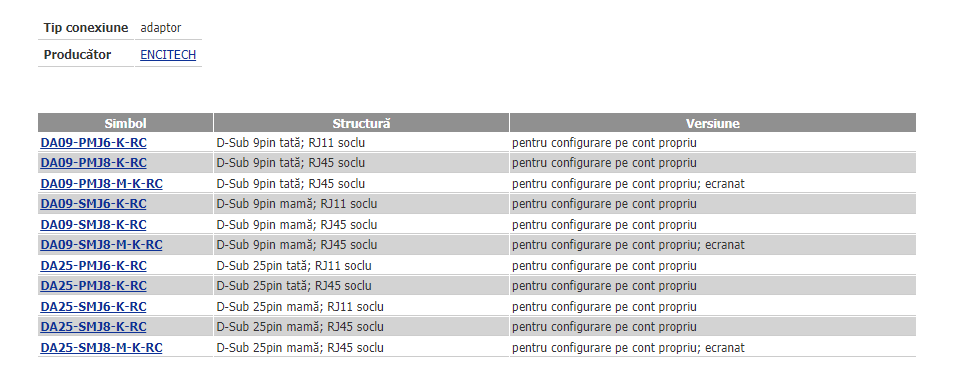
Task: Click the Simbol column header
Action: point(126,123)
